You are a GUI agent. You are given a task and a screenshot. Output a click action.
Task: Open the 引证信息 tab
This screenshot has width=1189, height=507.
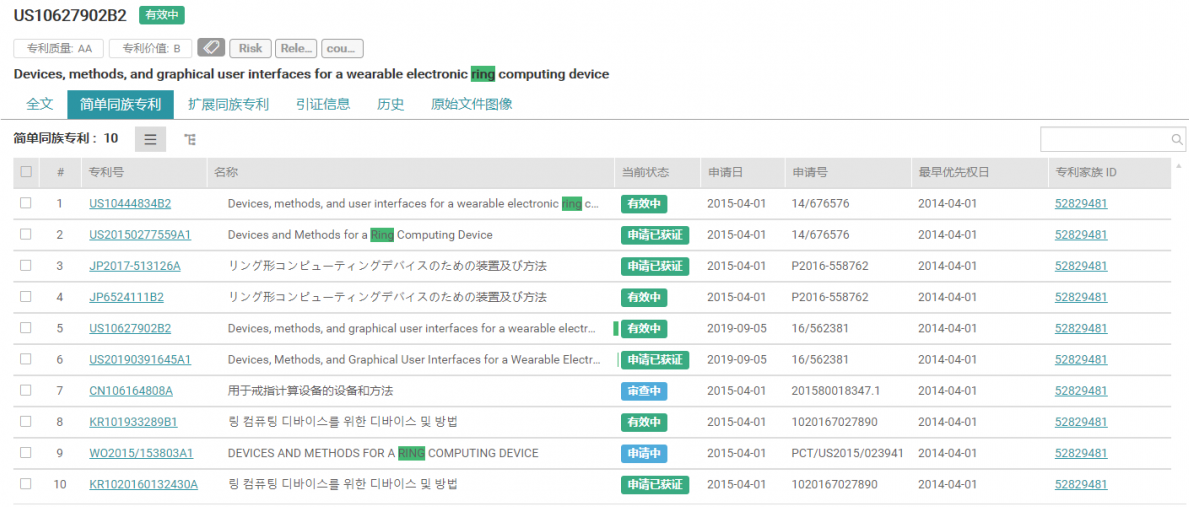(x=323, y=104)
